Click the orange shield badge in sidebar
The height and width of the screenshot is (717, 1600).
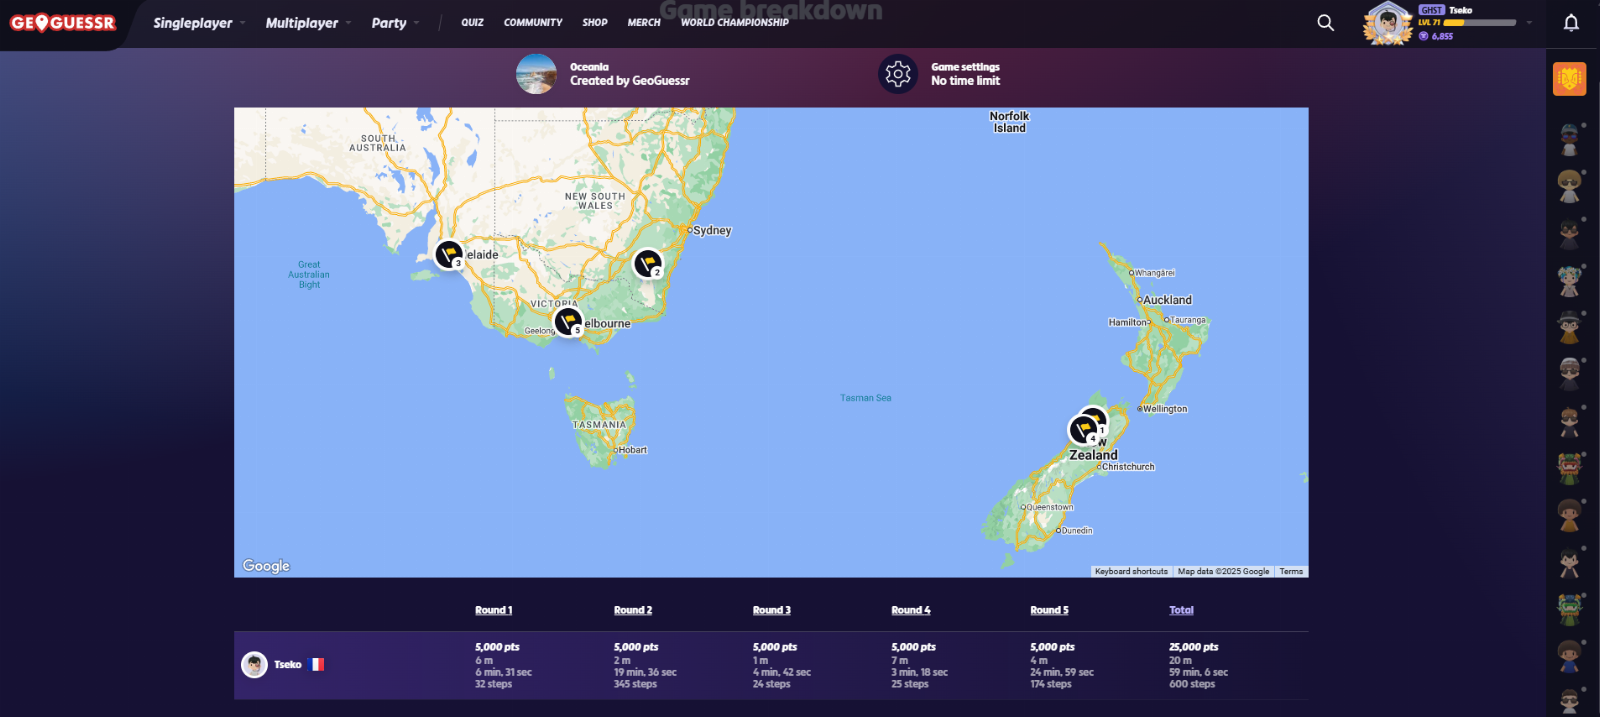(1569, 79)
